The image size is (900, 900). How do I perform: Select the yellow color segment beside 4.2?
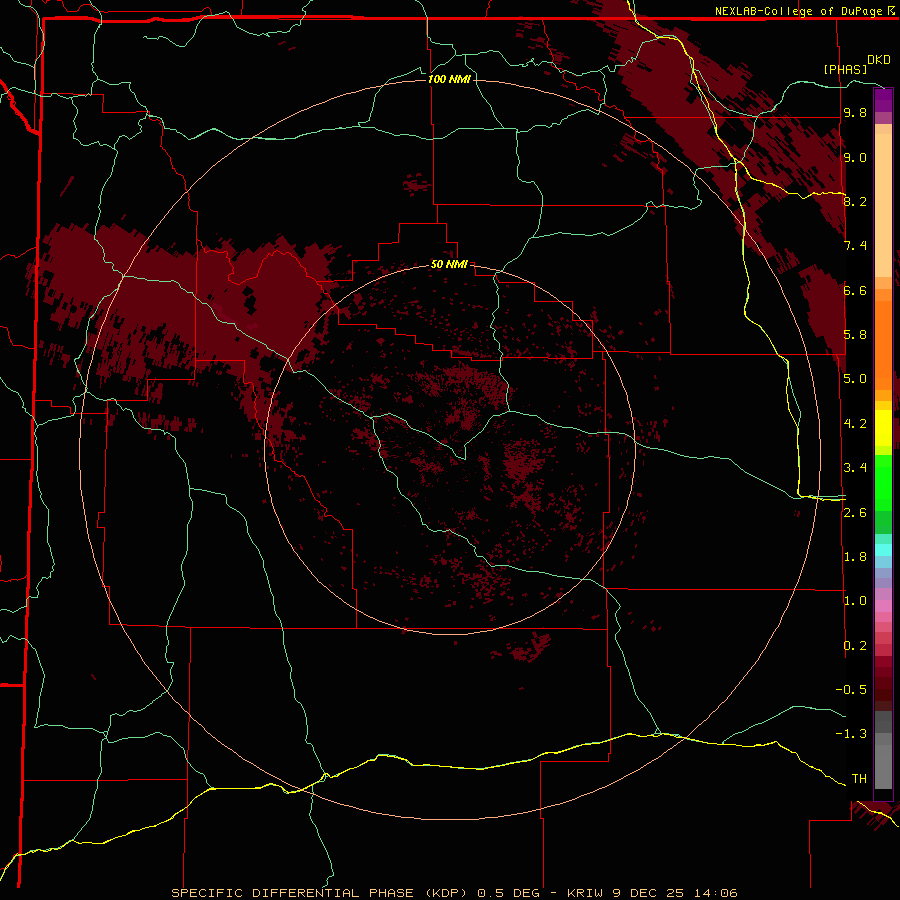click(x=883, y=428)
